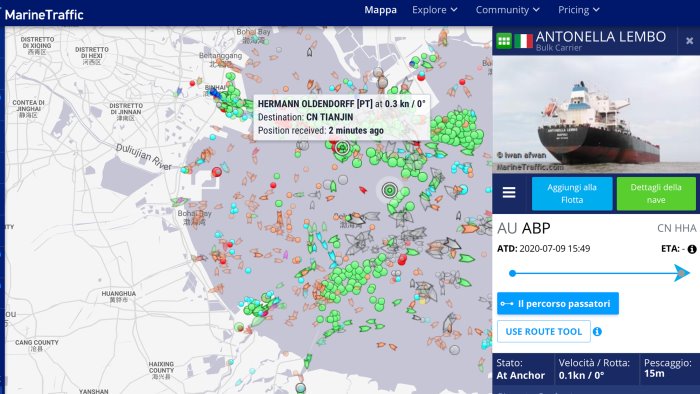Click the green grid icon beside Italian flag

[x=504, y=41]
